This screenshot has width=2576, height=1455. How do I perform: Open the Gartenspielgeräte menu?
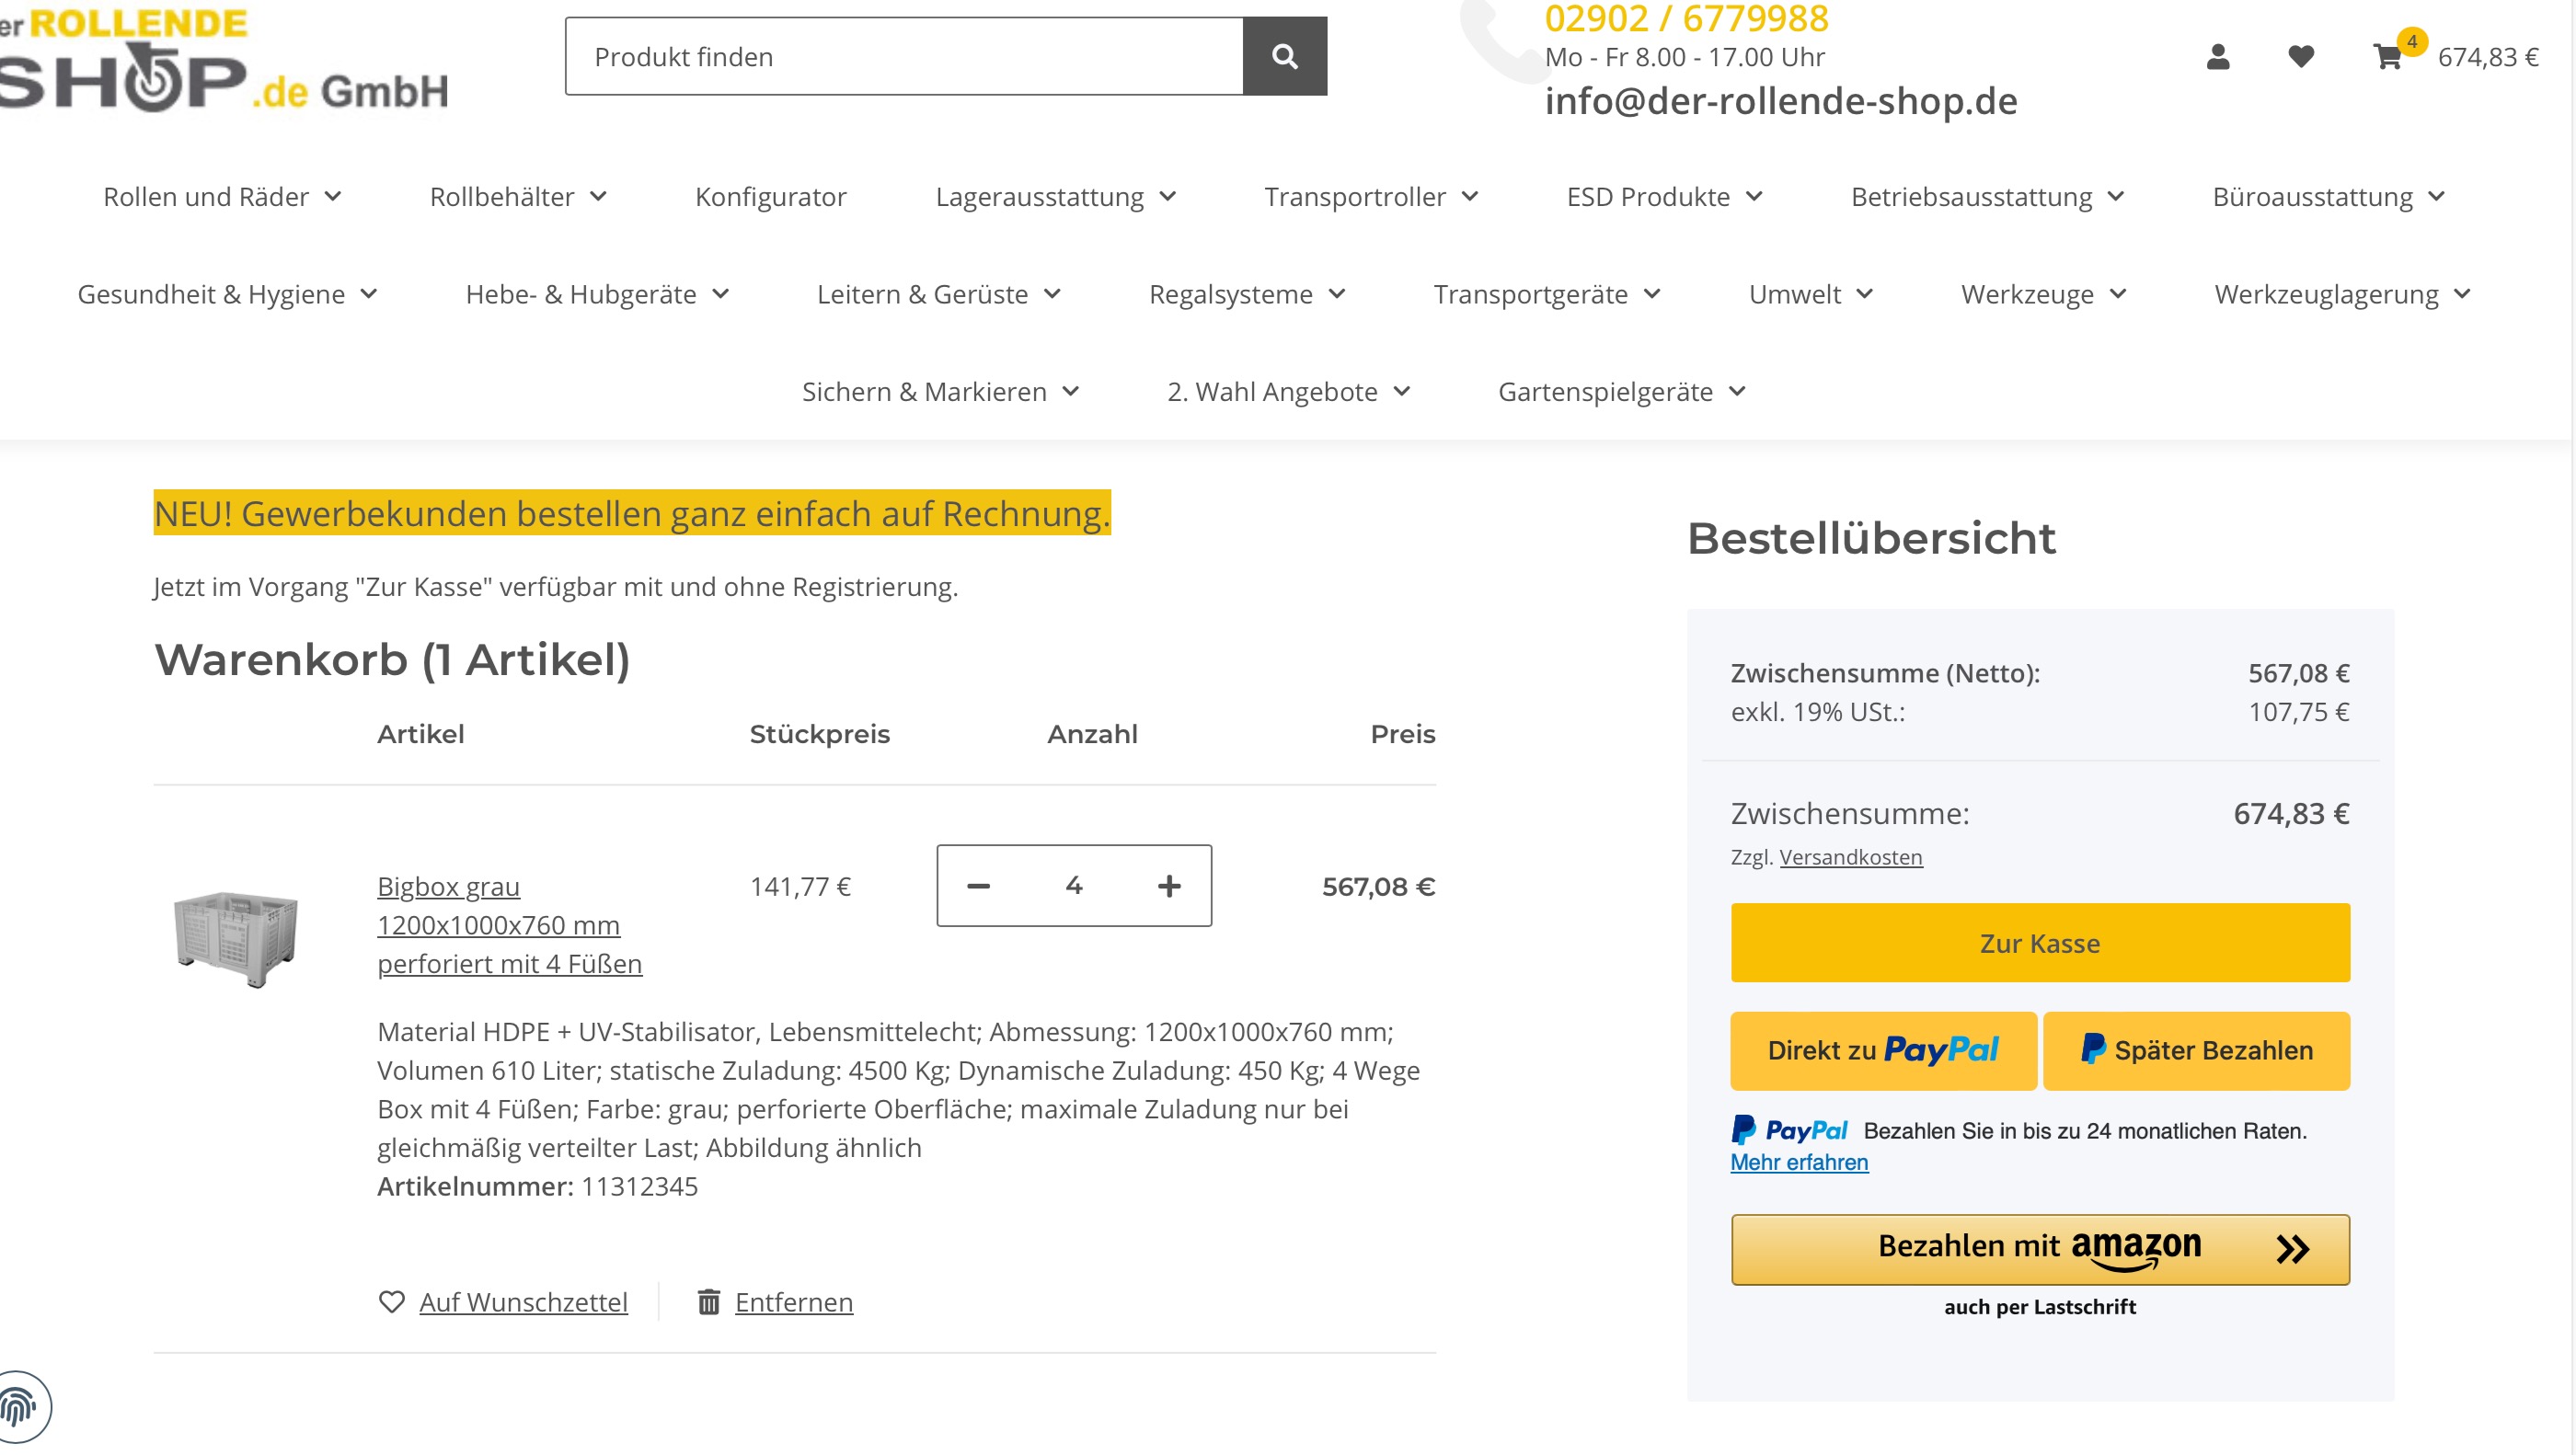[x=1620, y=392]
